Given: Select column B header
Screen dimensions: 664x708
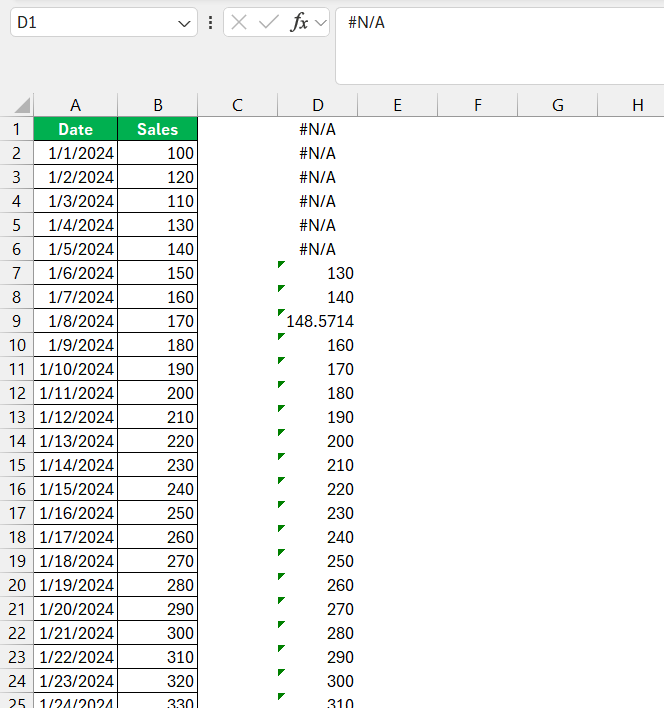Looking at the screenshot, I should point(158,105).
